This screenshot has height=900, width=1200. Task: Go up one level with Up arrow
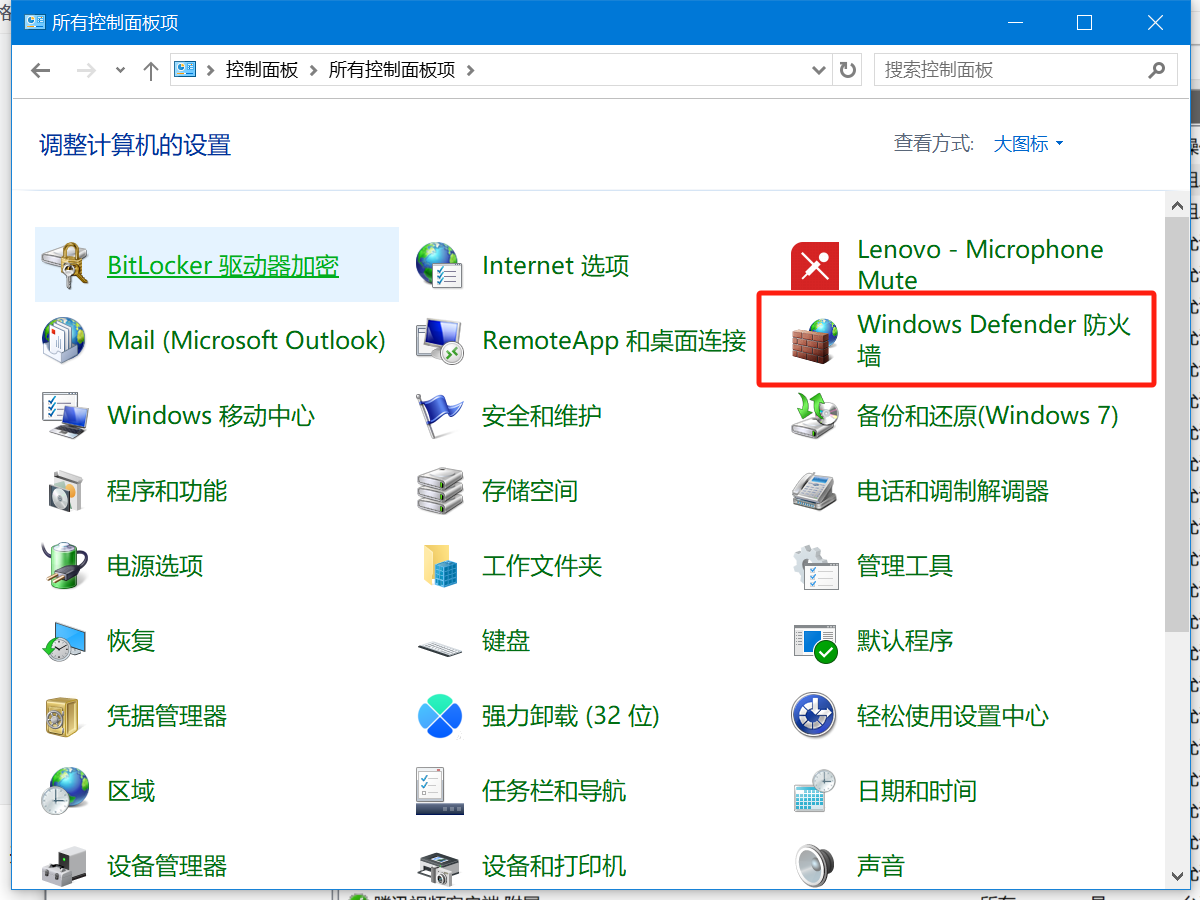151,70
